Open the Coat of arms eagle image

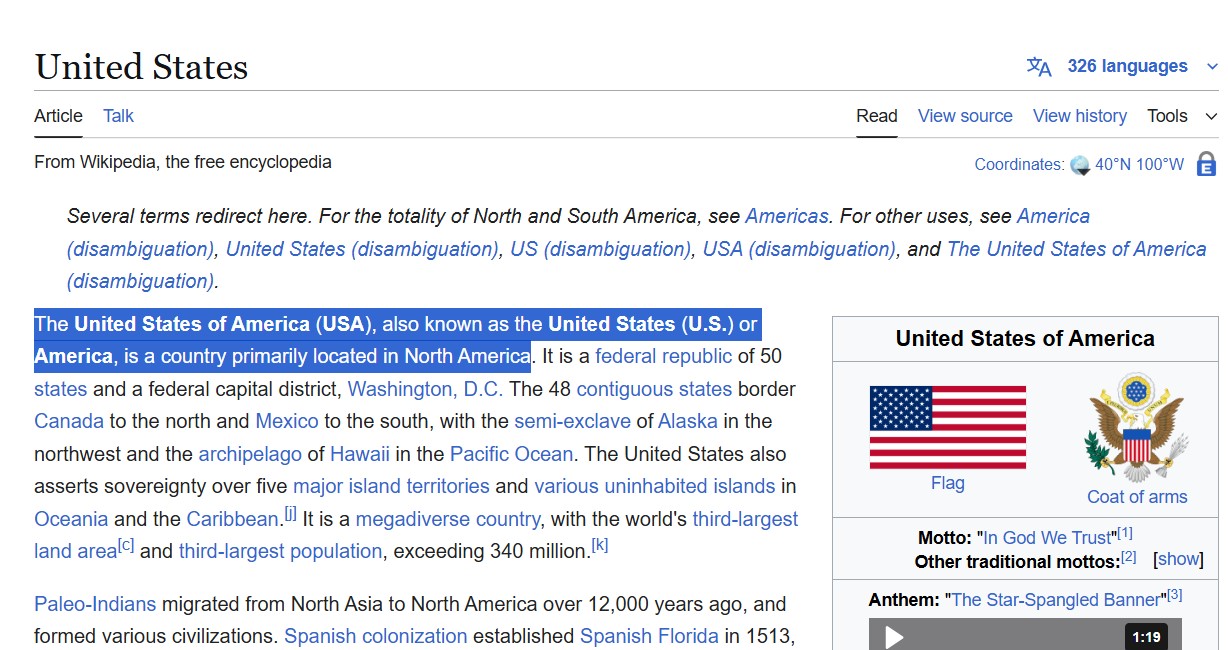click(x=1137, y=427)
